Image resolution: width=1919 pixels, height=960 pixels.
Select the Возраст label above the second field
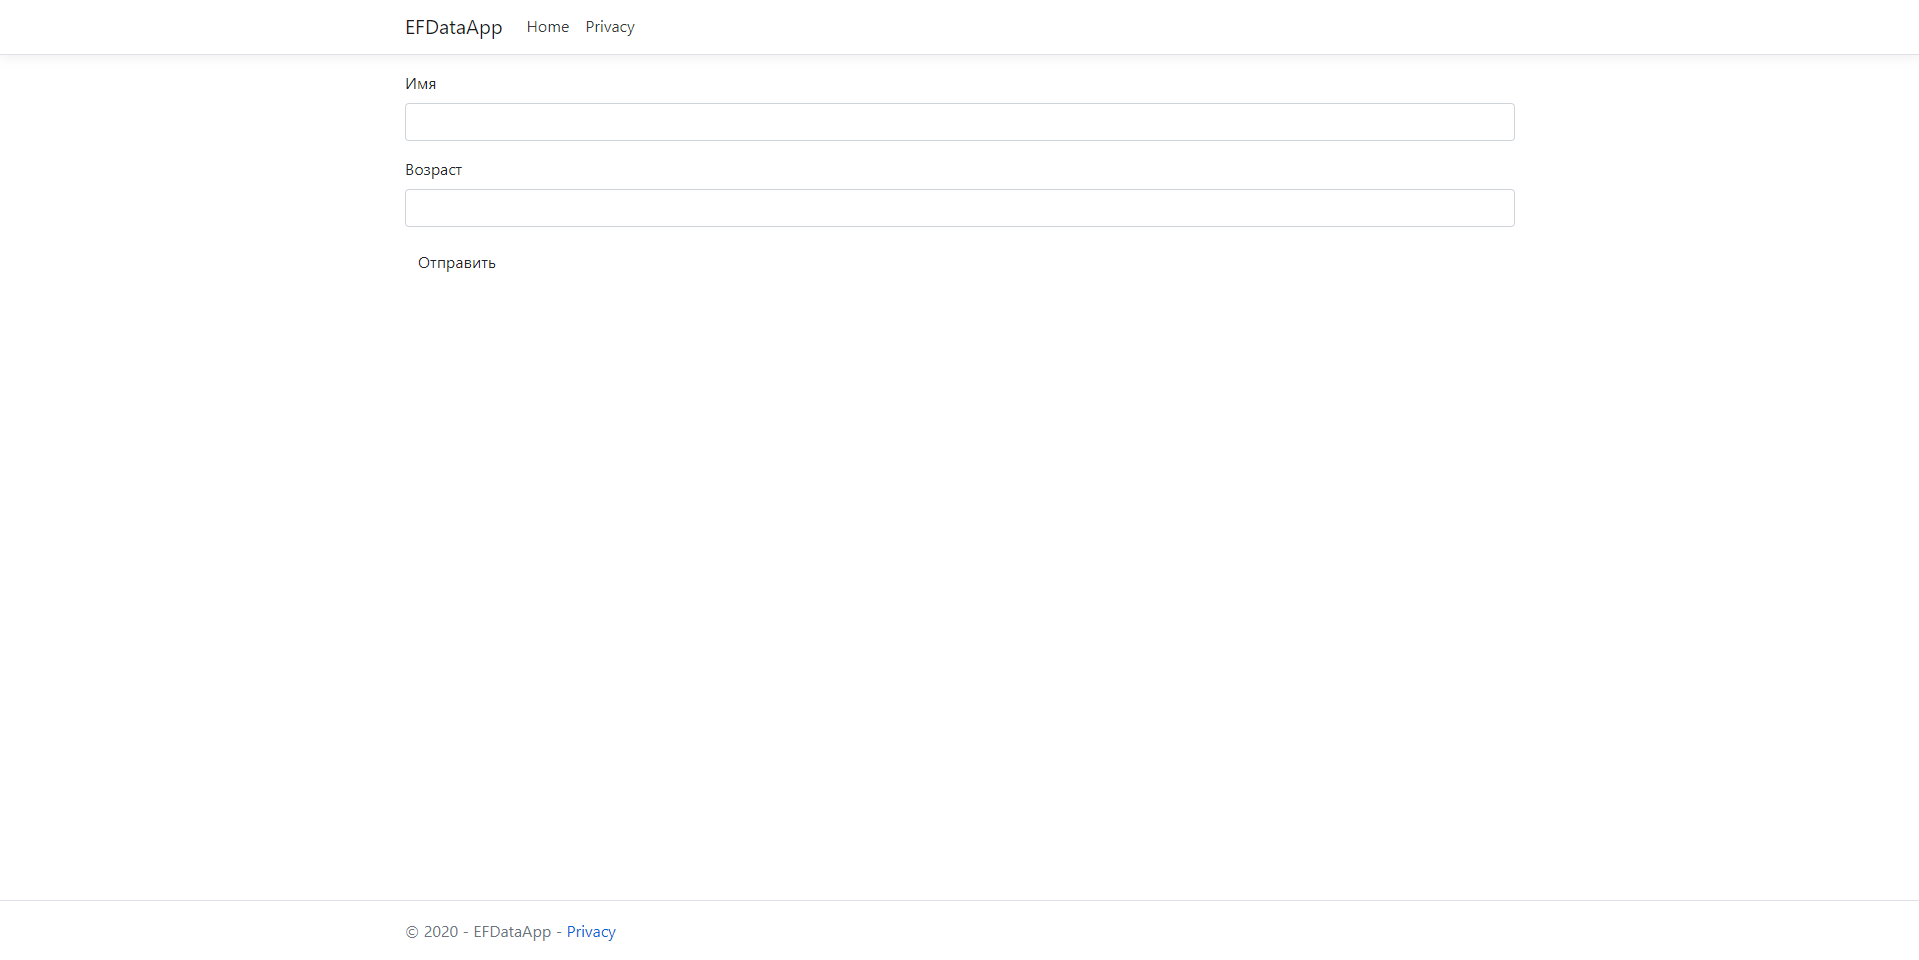pyautogui.click(x=433, y=169)
